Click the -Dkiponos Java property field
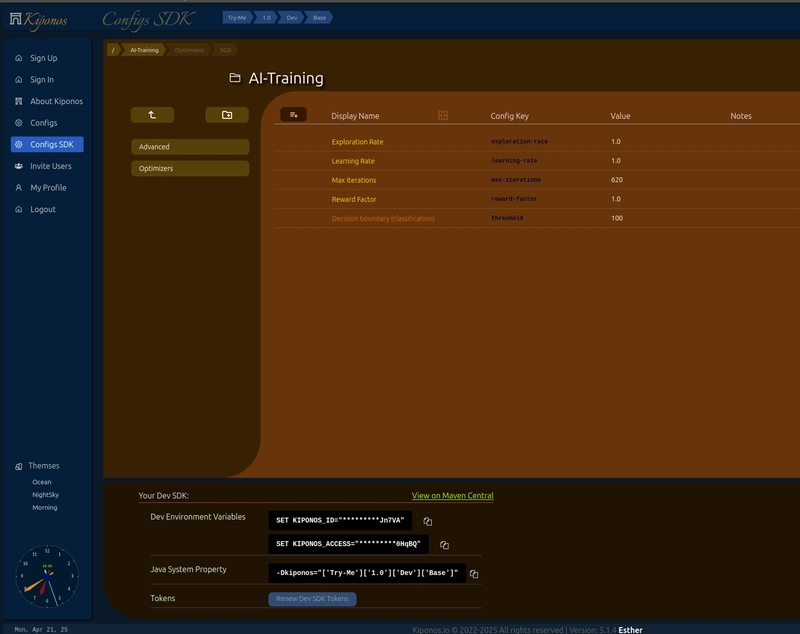This screenshot has width=800, height=634. [x=367, y=573]
